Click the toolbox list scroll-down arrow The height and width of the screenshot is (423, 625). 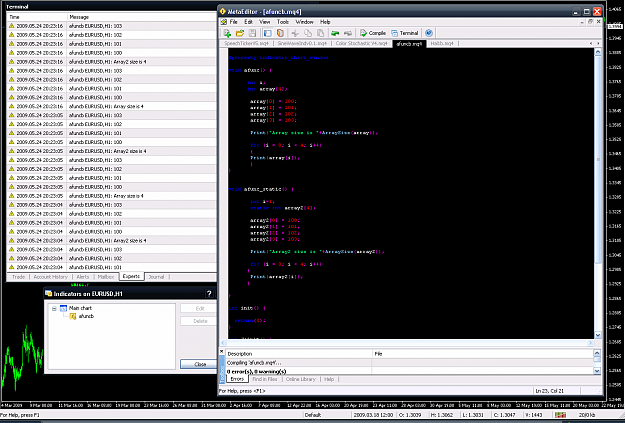597,371
